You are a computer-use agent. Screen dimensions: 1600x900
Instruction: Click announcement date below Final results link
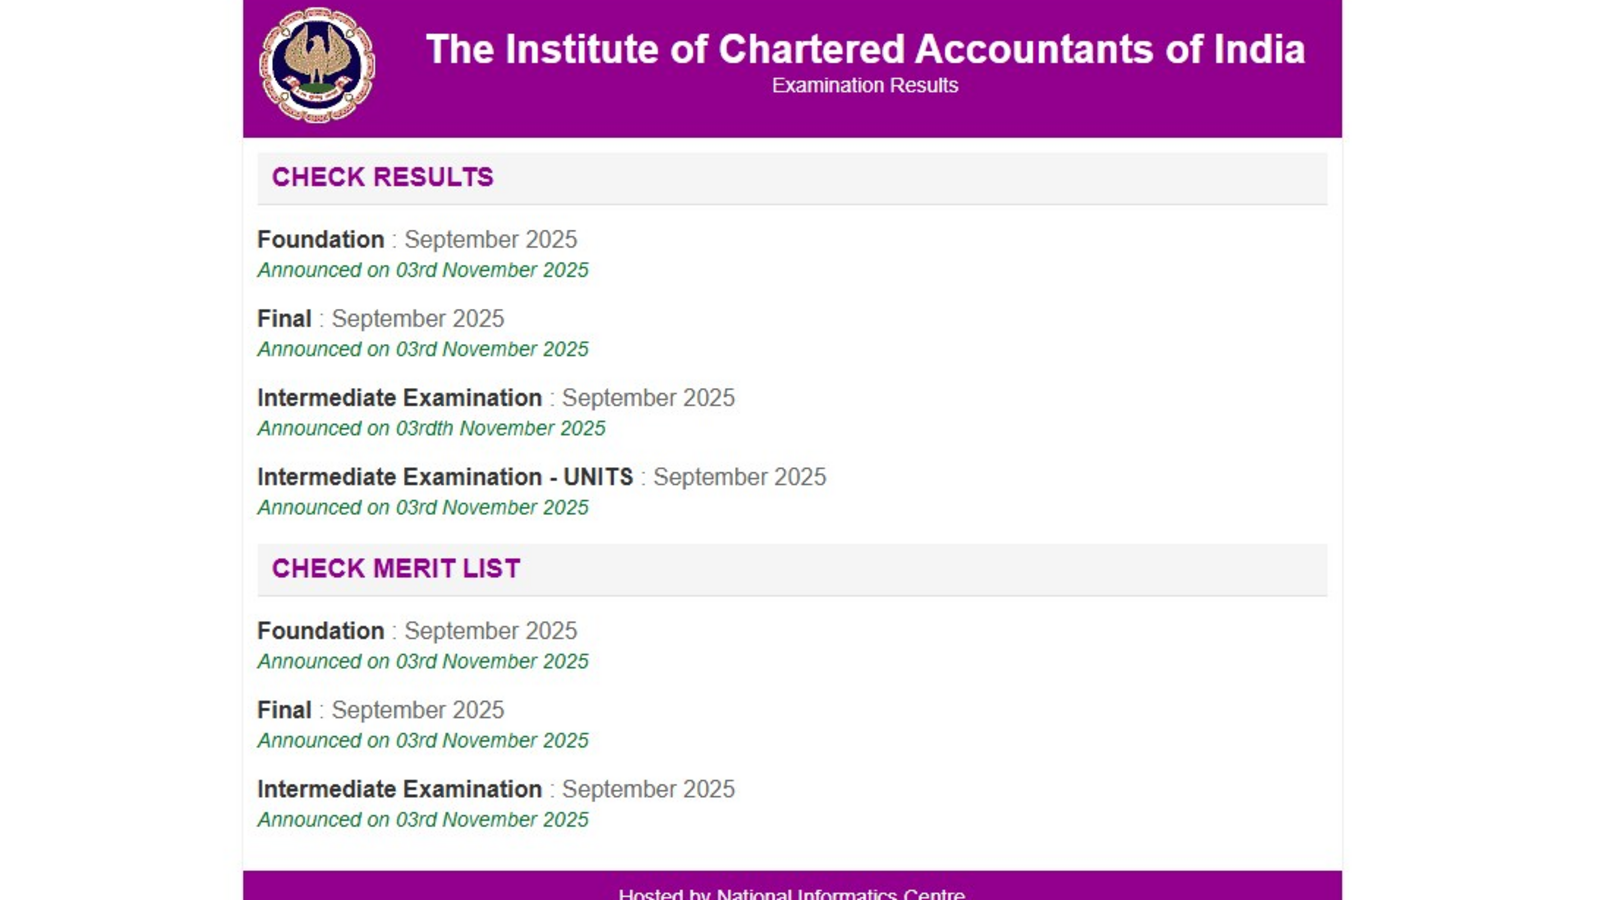pos(423,349)
